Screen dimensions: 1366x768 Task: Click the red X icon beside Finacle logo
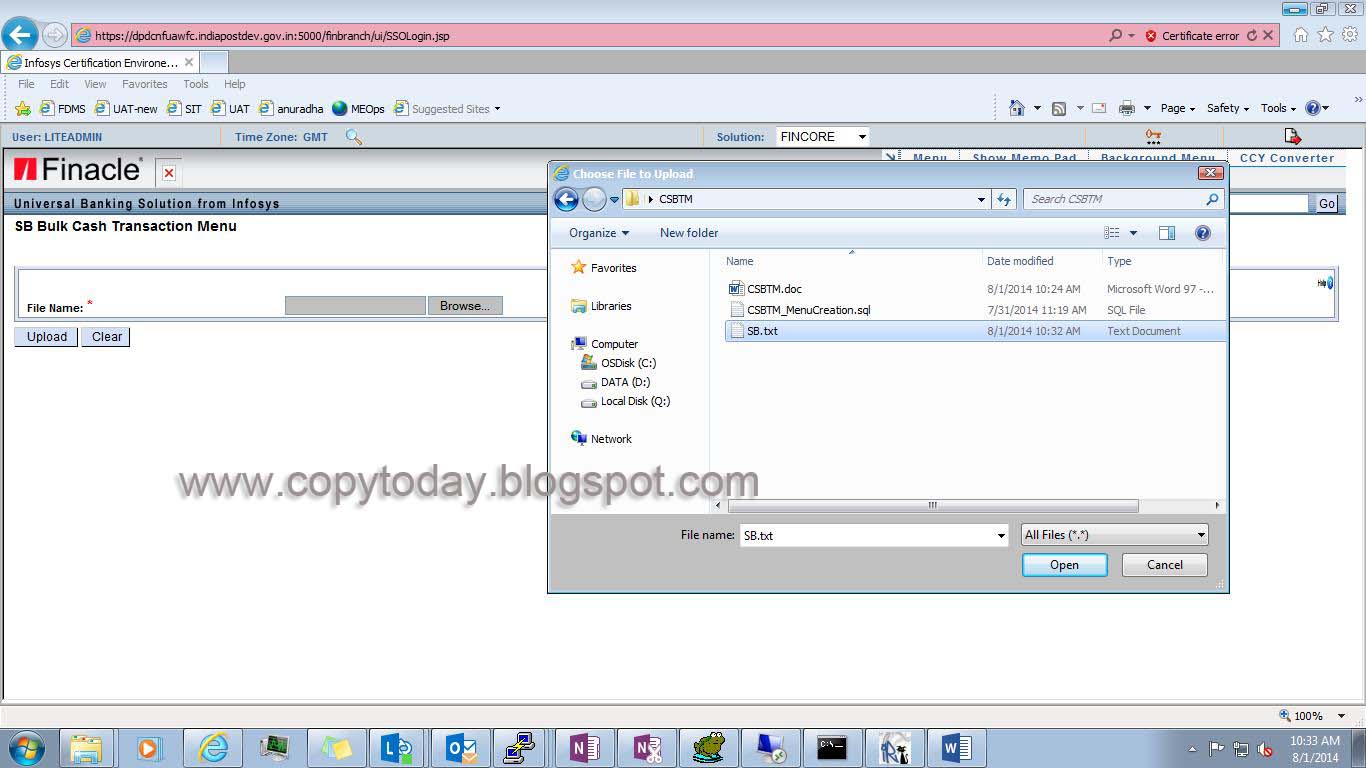click(169, 173)
